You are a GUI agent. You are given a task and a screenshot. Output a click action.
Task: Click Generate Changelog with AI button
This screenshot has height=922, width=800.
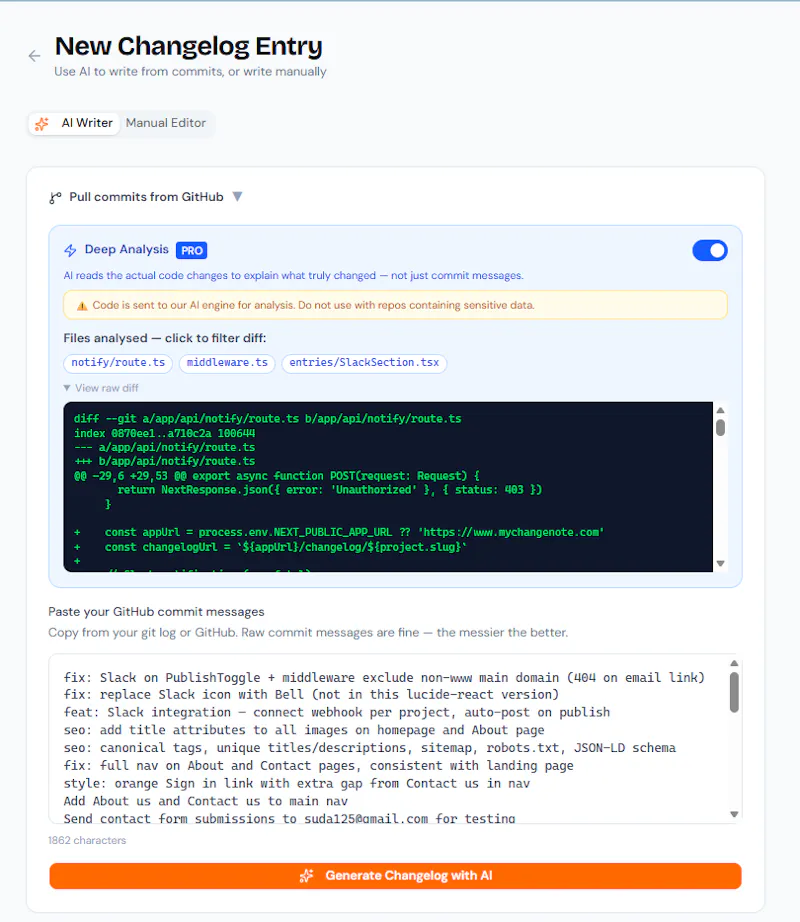pos(395,876)
